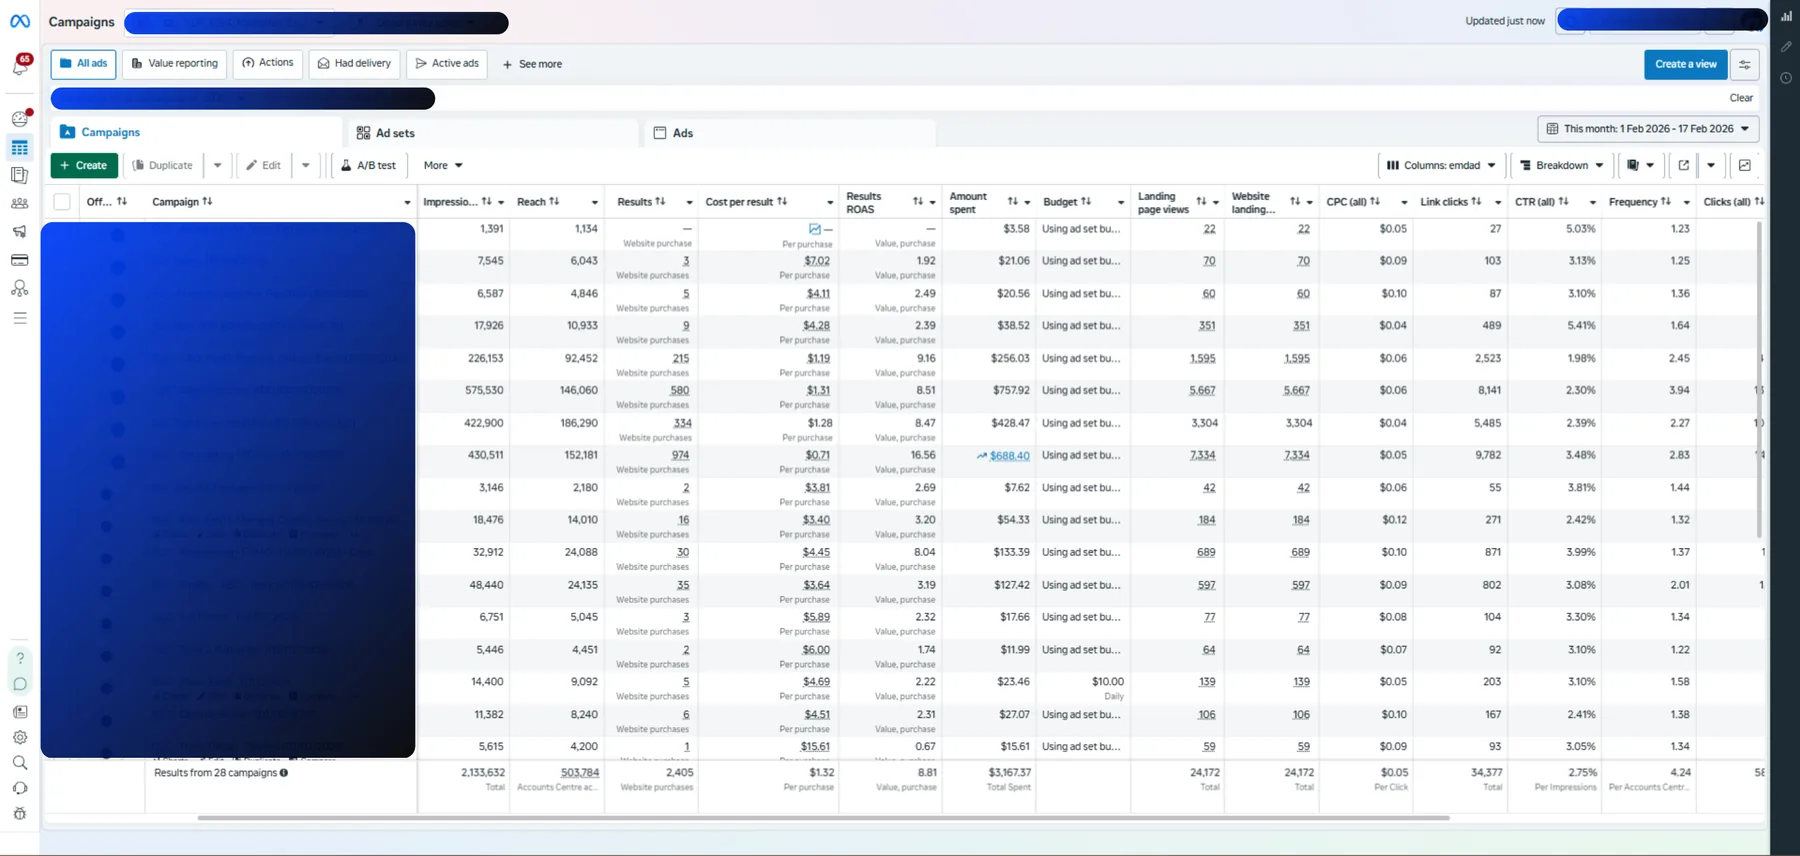Open charts panel icon on right rail
The image size is (1800, 856).
coord(1786,16)
